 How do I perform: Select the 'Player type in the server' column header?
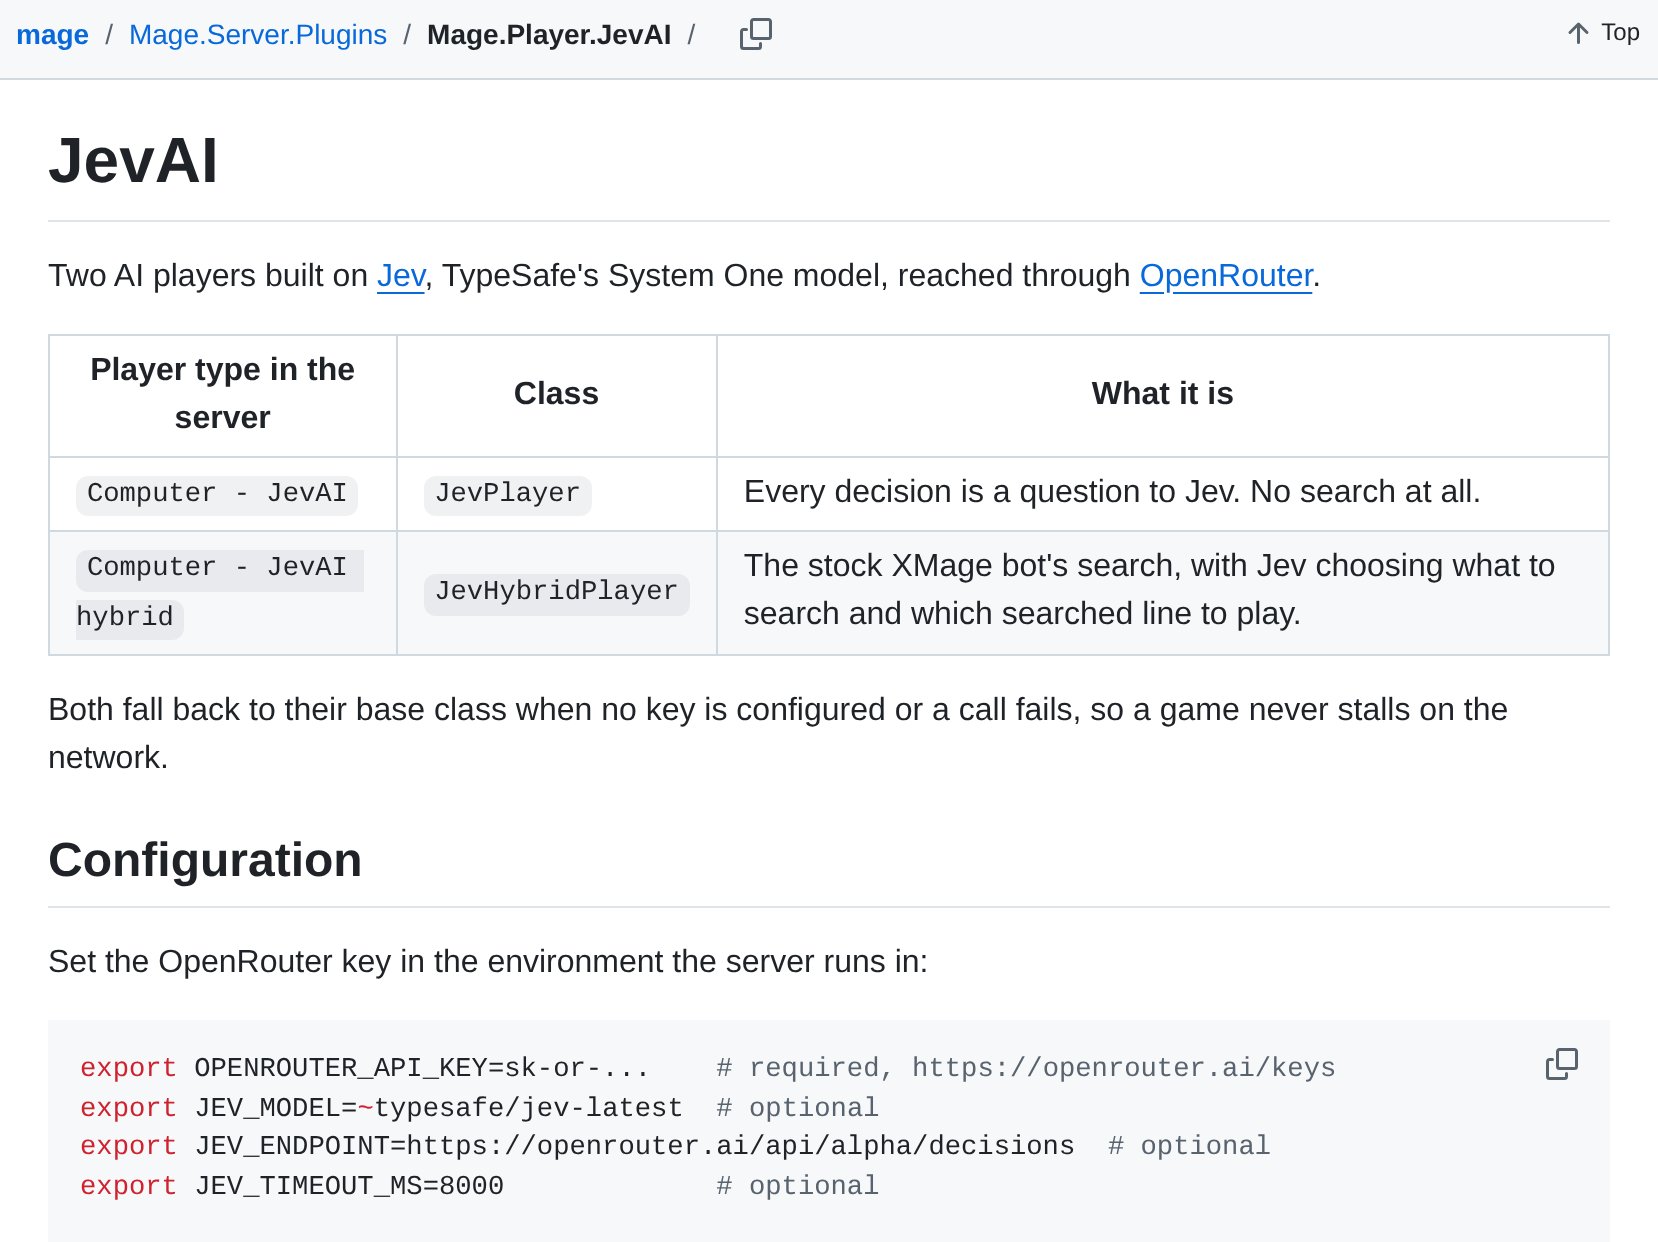[223, 394]
